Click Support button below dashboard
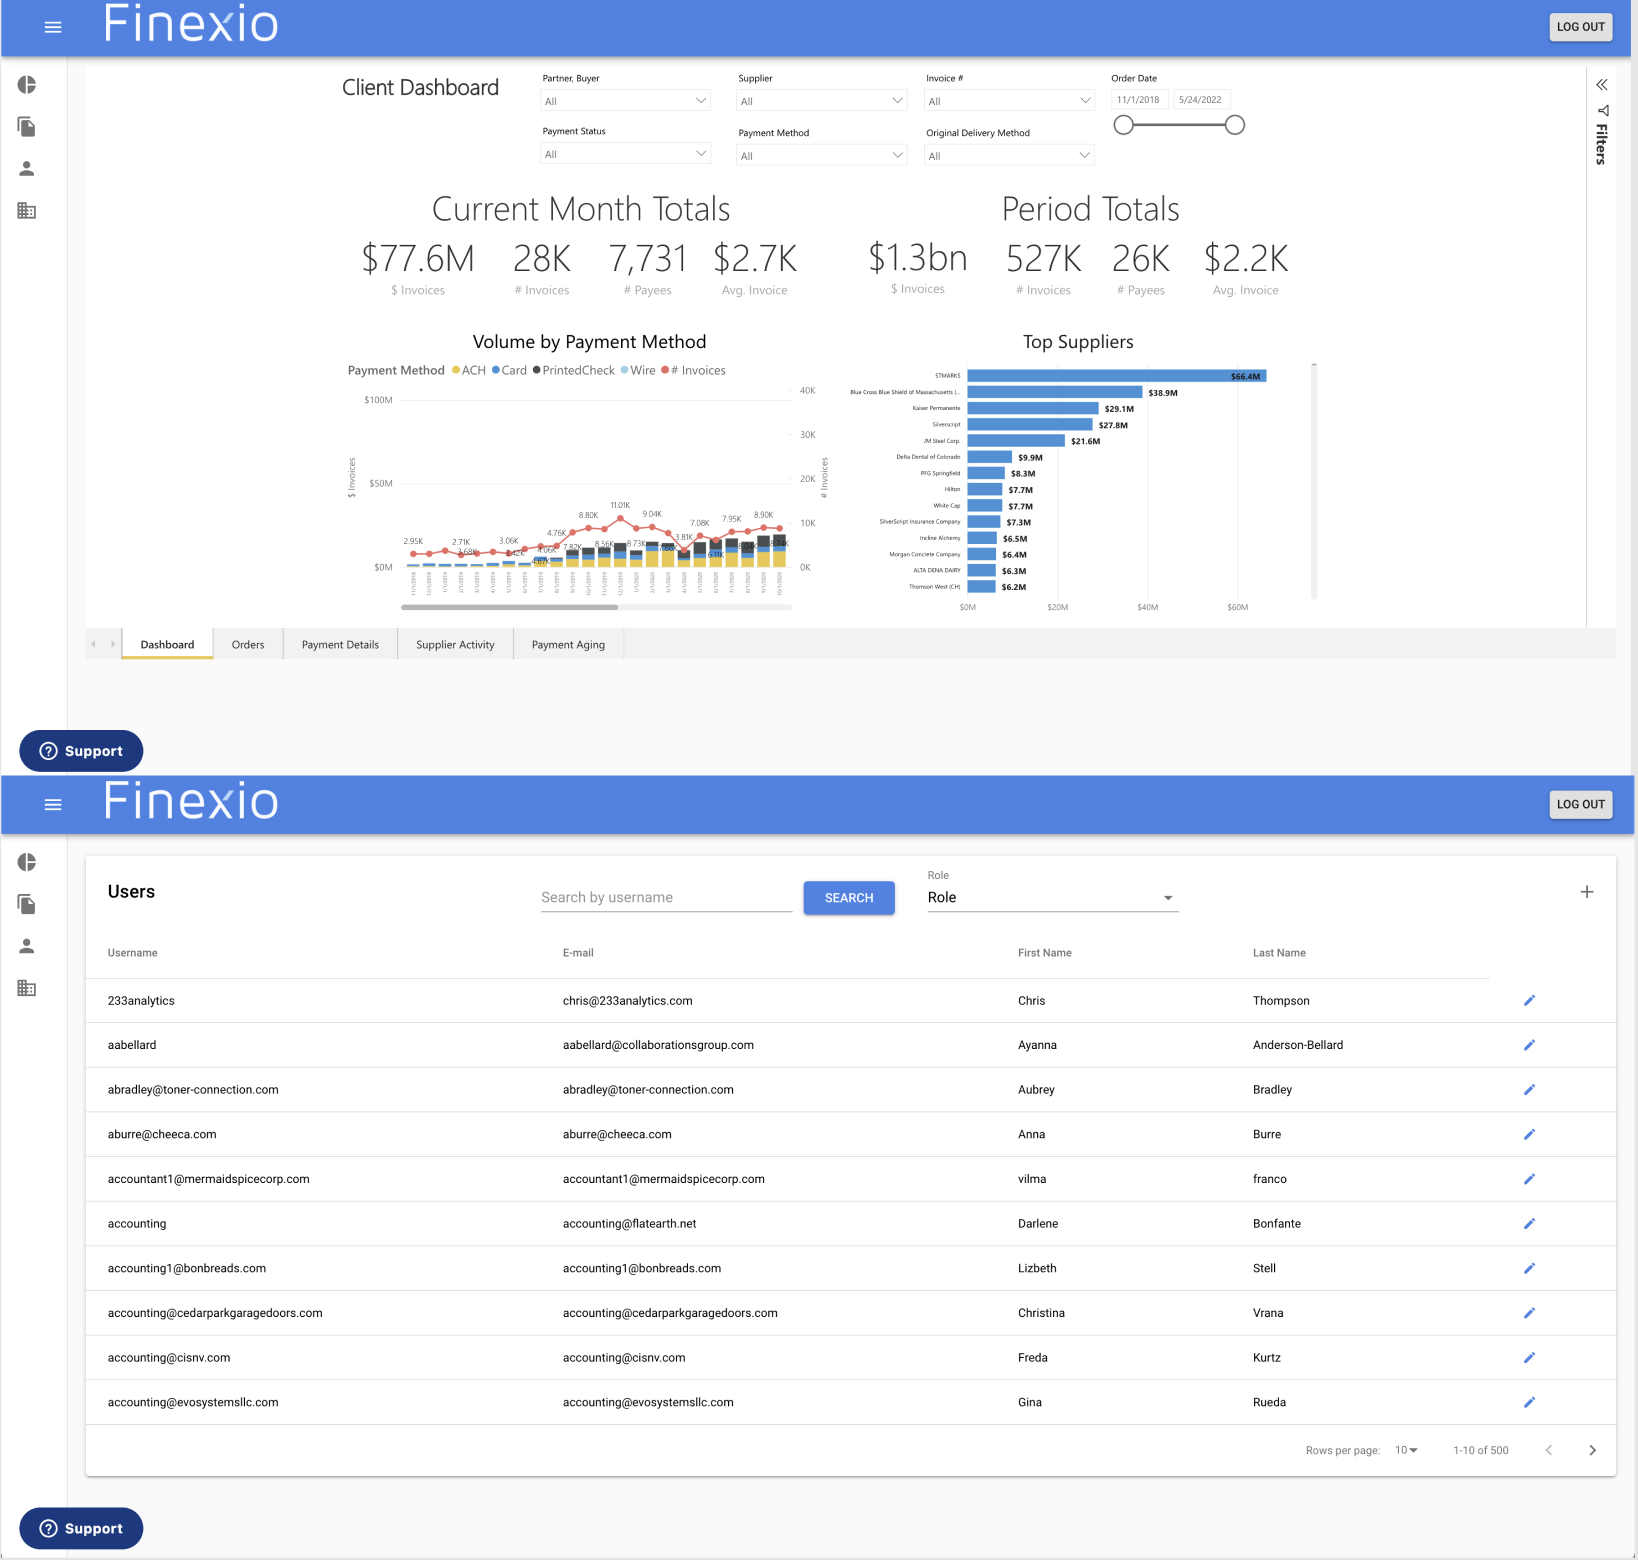The width and height of the screenshot is (1638, 1560). click(x=81, y=751)
